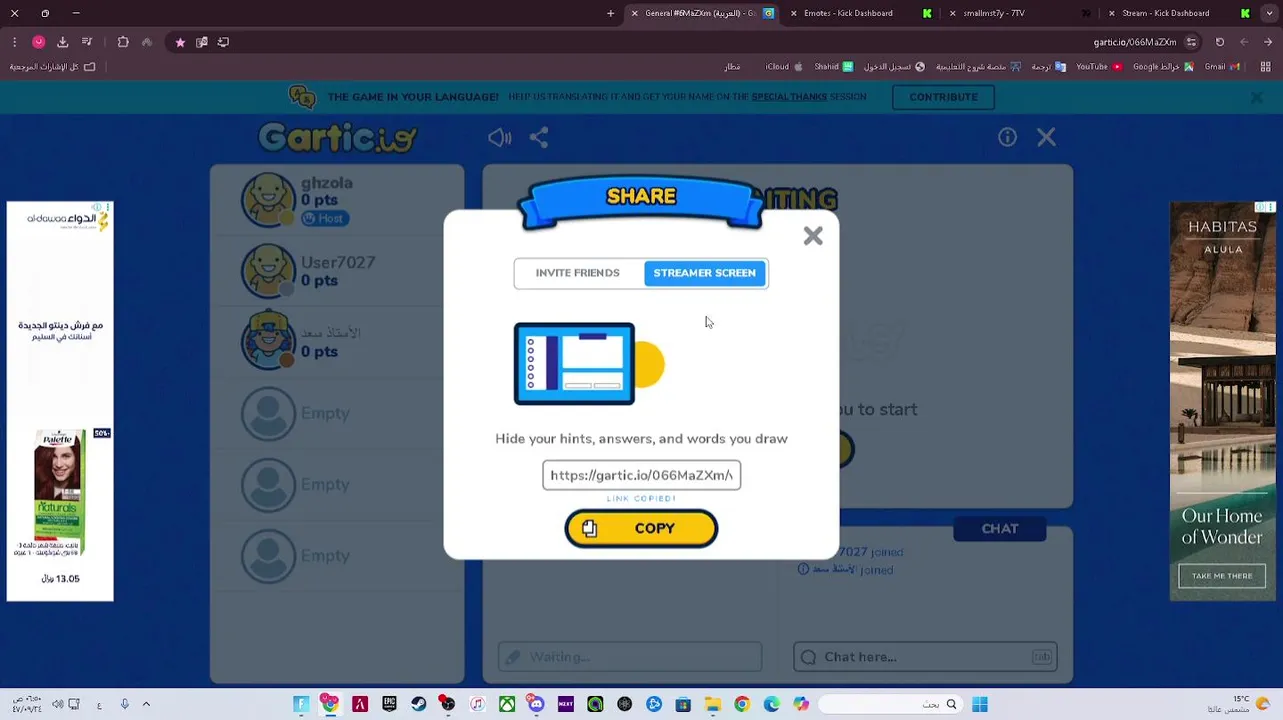Open Epic Games launcher from the taskbar
Image resolution: width=1283 pixels, height=720 pixels.
[x=389, y=704]
